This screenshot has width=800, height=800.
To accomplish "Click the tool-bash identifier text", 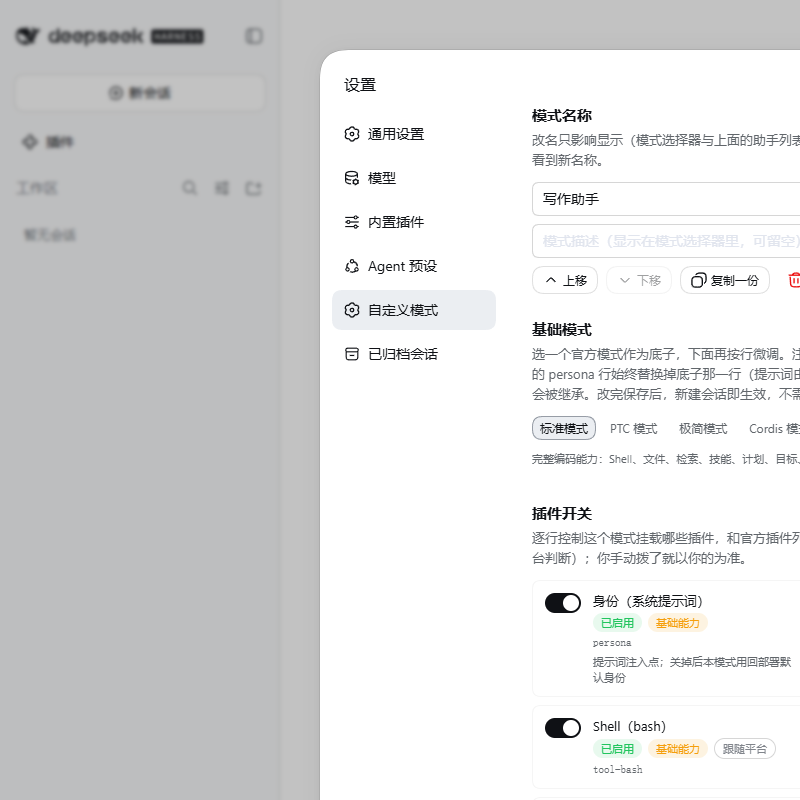I will point(617,769).
